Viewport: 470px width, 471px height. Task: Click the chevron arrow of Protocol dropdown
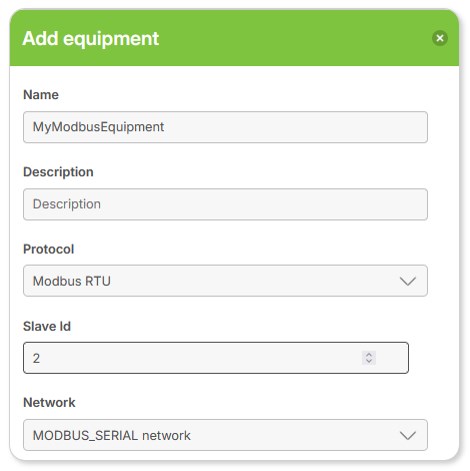[x=408, y=281]
